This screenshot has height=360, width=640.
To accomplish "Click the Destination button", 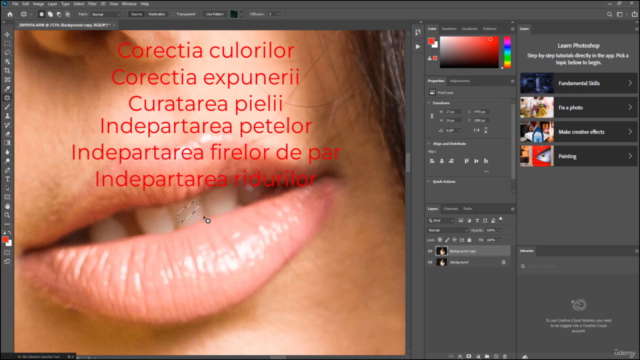I will pos(157,14).
